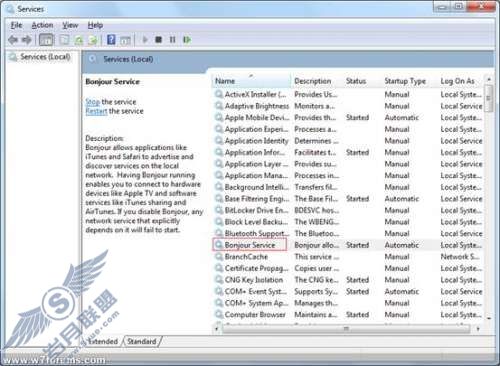The height and width of the screenshot is (366, 500).
Task: Click the Bonjour allo... description cell
Action: (317, 245)
